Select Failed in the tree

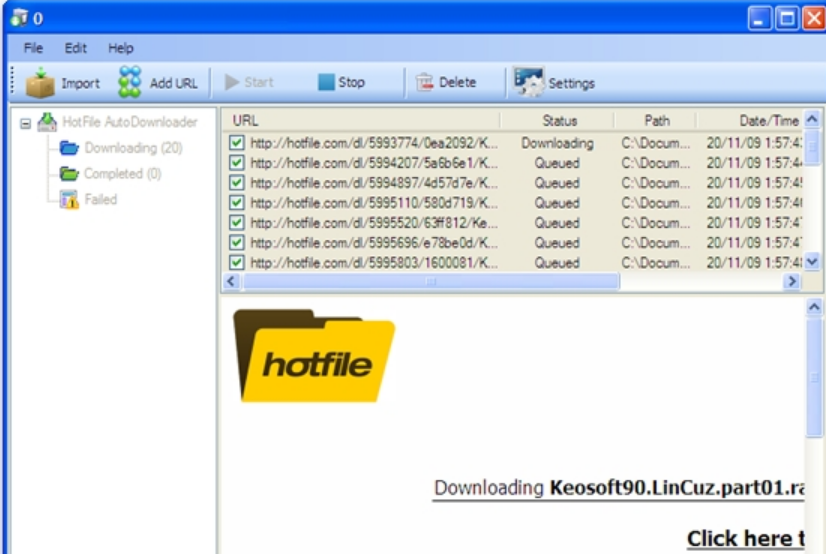pyautogui.click(x=101, y=200)
